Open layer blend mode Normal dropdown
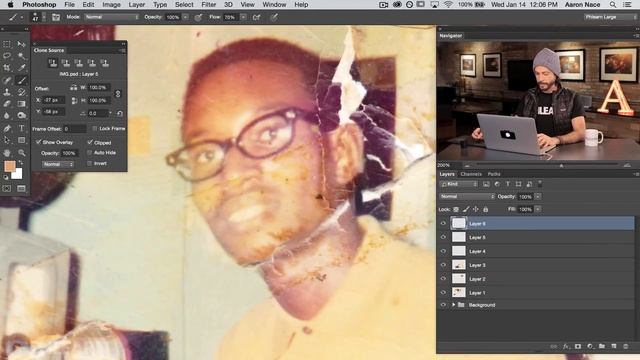This screenshot has height=360, width=640. (467, 196)
